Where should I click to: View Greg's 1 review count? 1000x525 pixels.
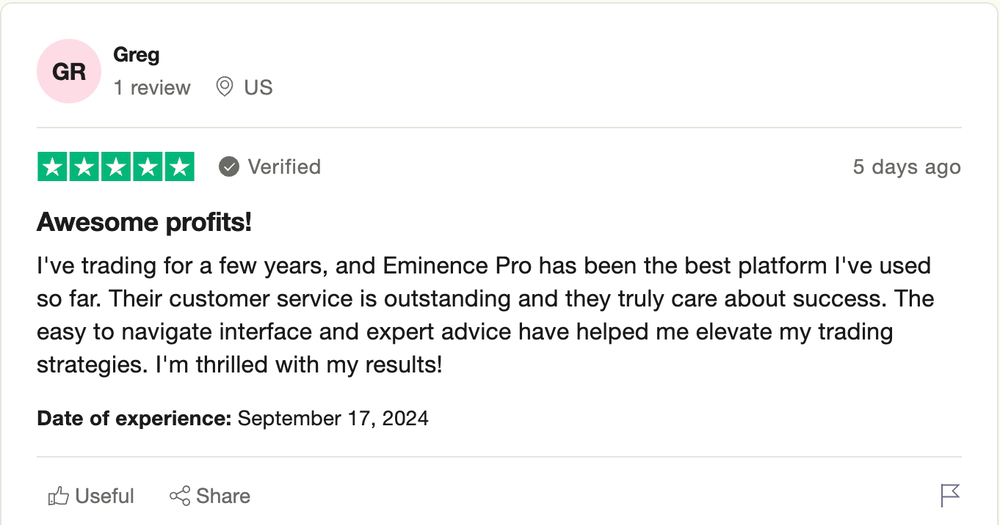[152, 87]
